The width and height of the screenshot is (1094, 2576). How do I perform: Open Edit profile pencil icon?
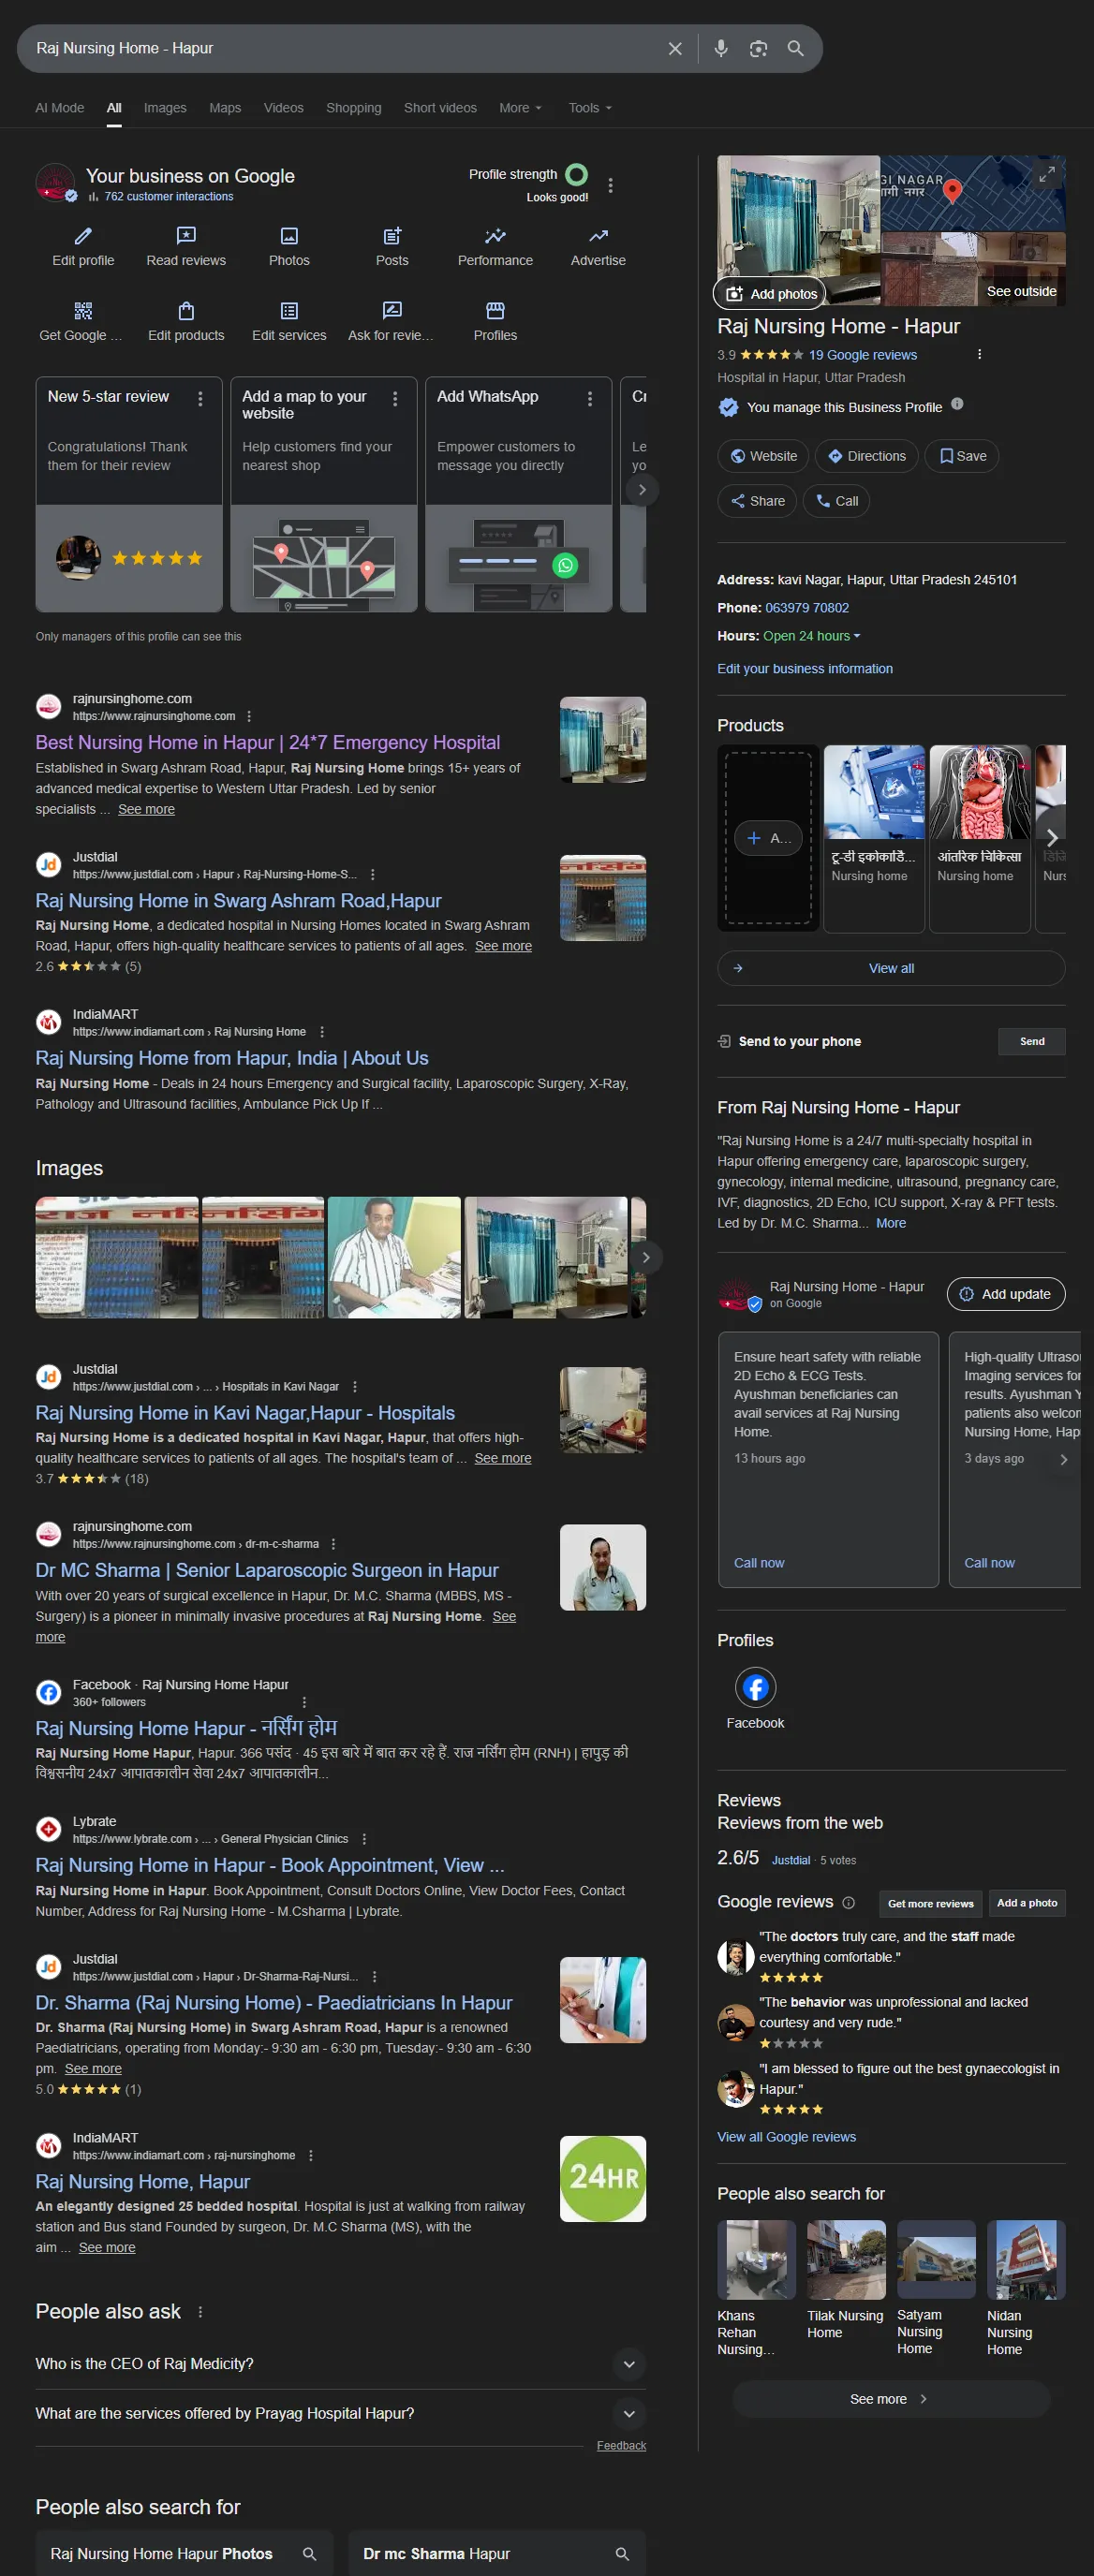tap(83, 236)
